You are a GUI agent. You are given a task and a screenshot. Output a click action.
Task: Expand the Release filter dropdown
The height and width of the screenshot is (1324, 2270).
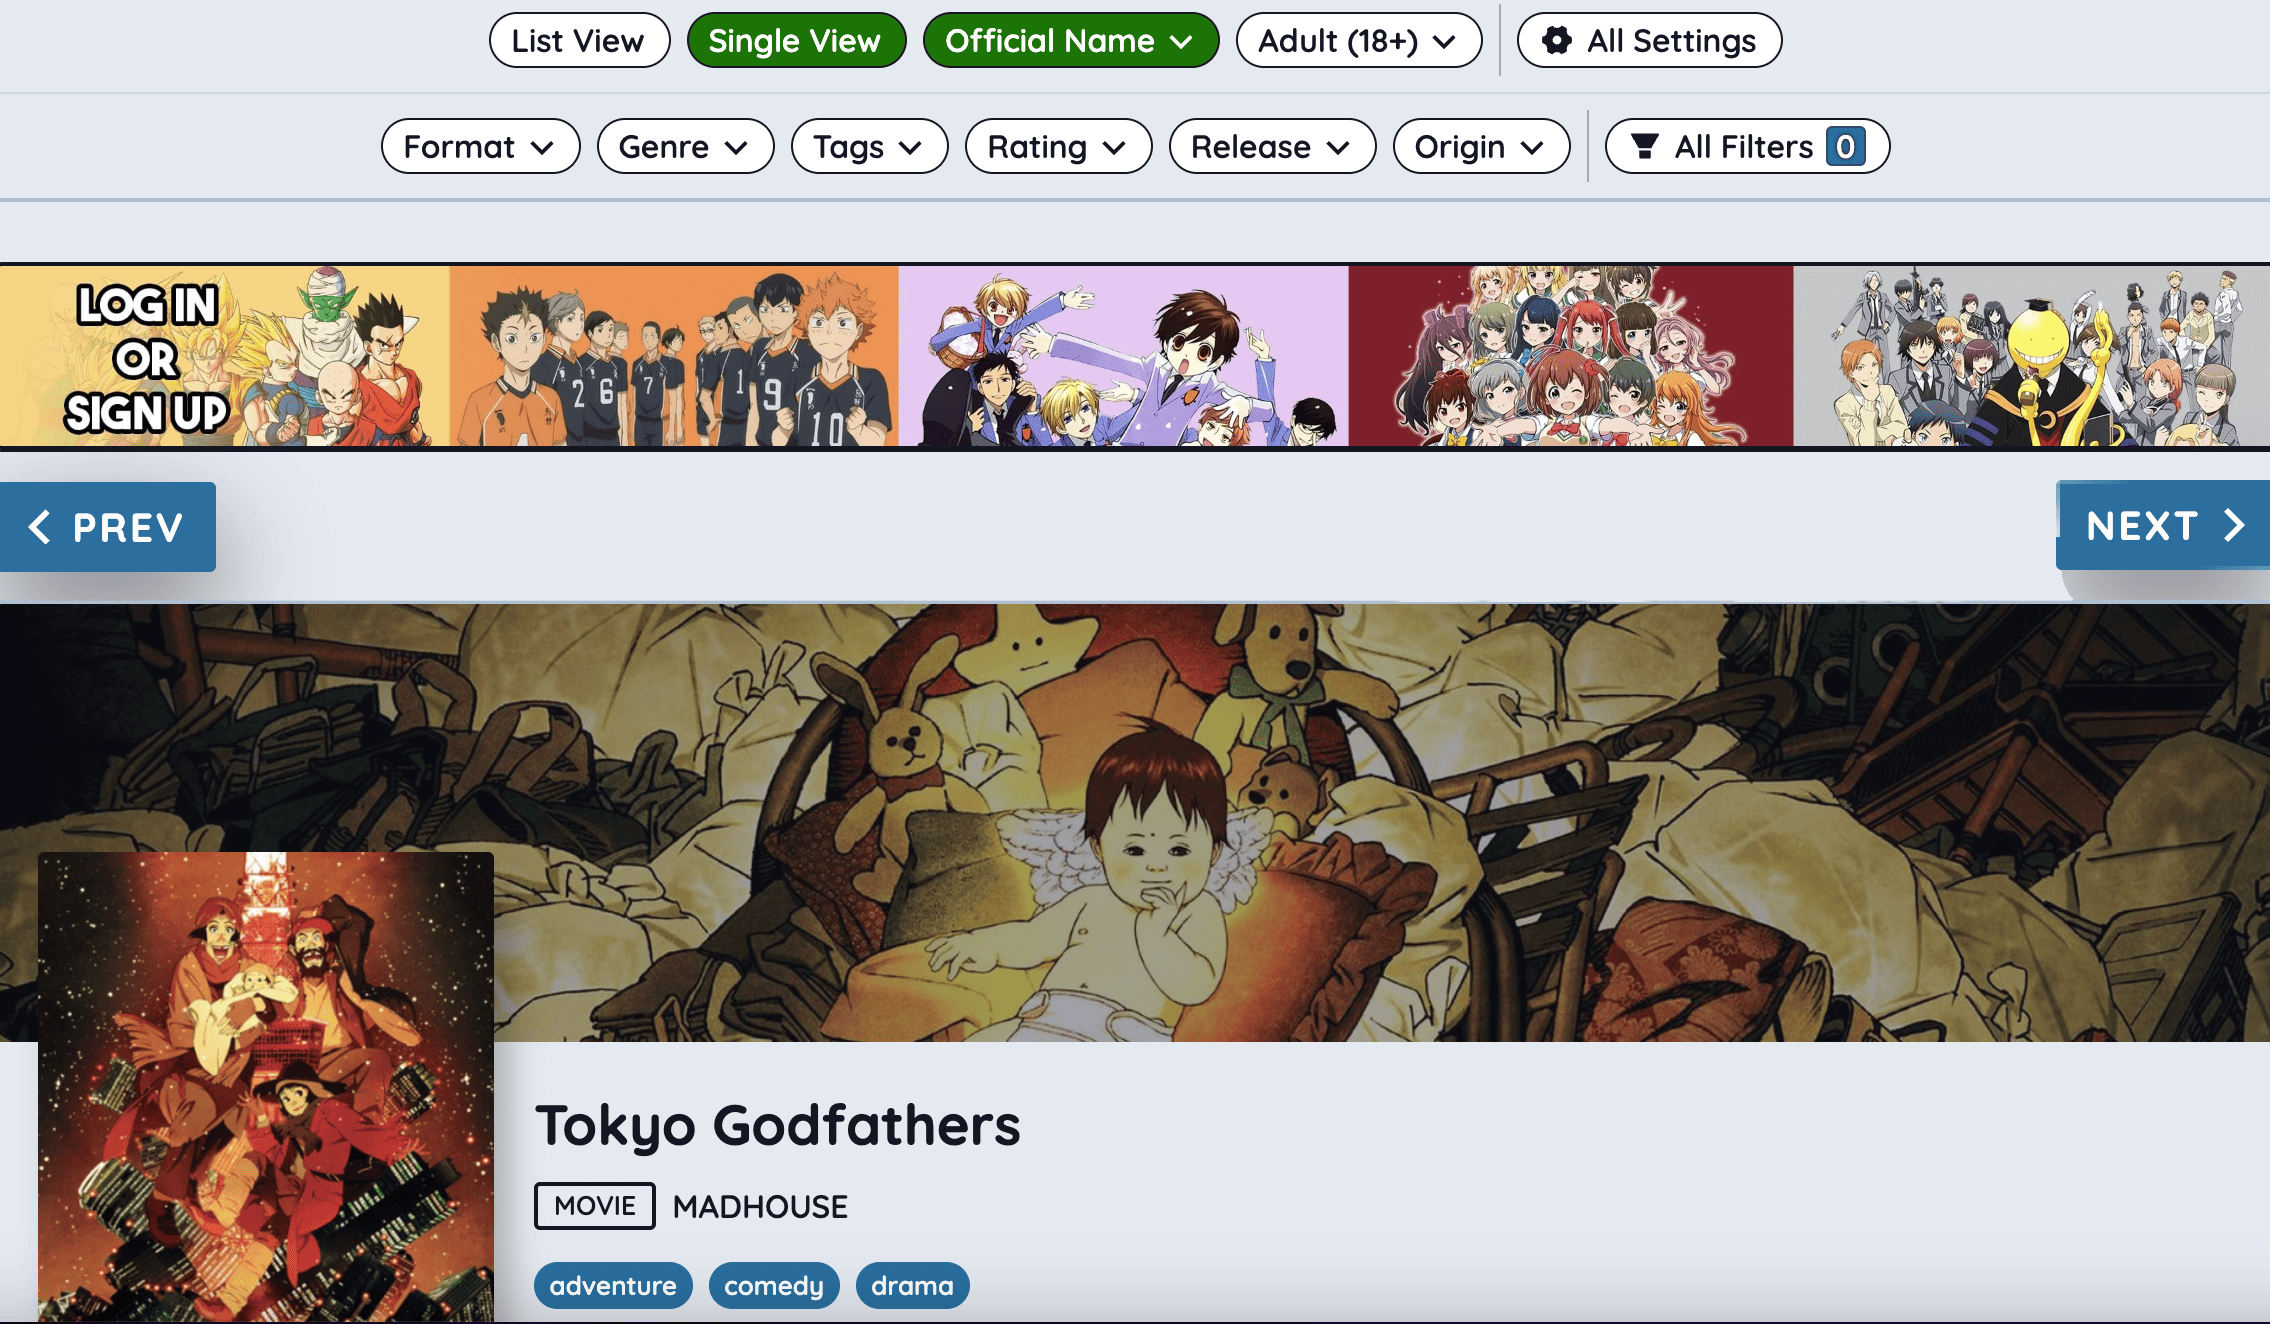click(x=1273, y=147)
